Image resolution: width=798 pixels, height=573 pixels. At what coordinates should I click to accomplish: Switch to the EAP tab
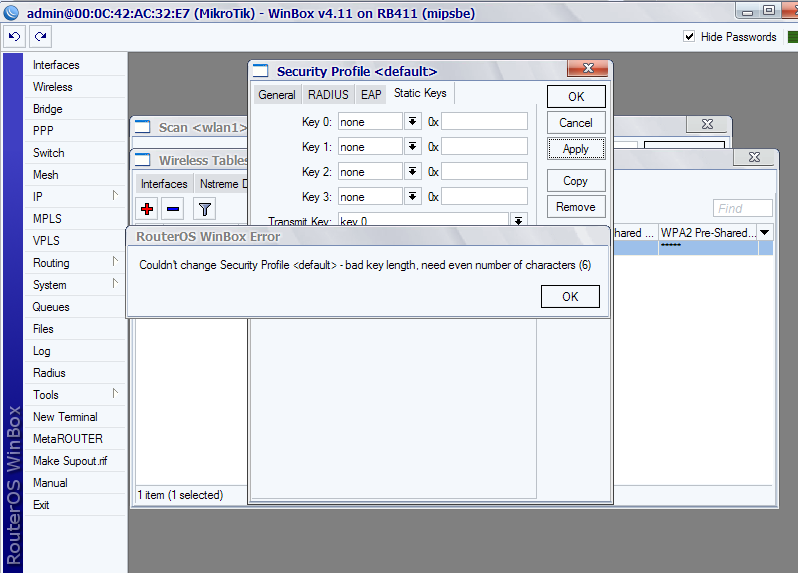pos(371,95)
